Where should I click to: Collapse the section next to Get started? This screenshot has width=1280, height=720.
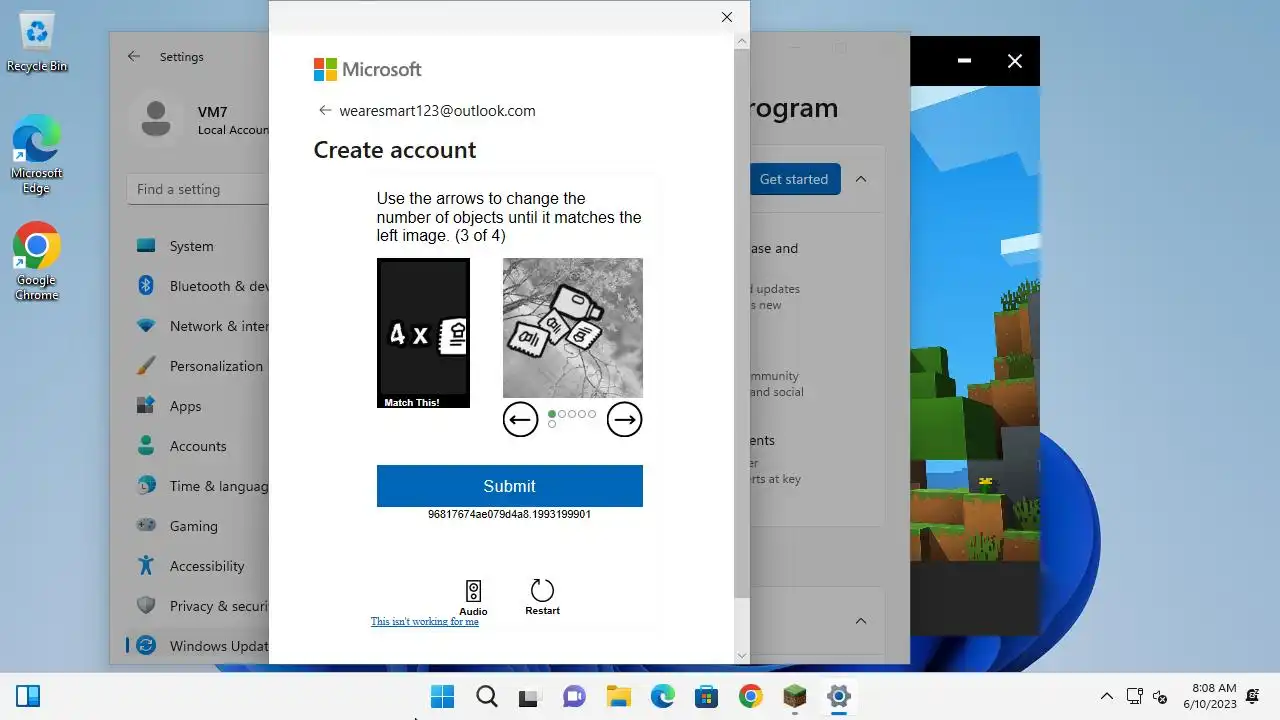861,179
